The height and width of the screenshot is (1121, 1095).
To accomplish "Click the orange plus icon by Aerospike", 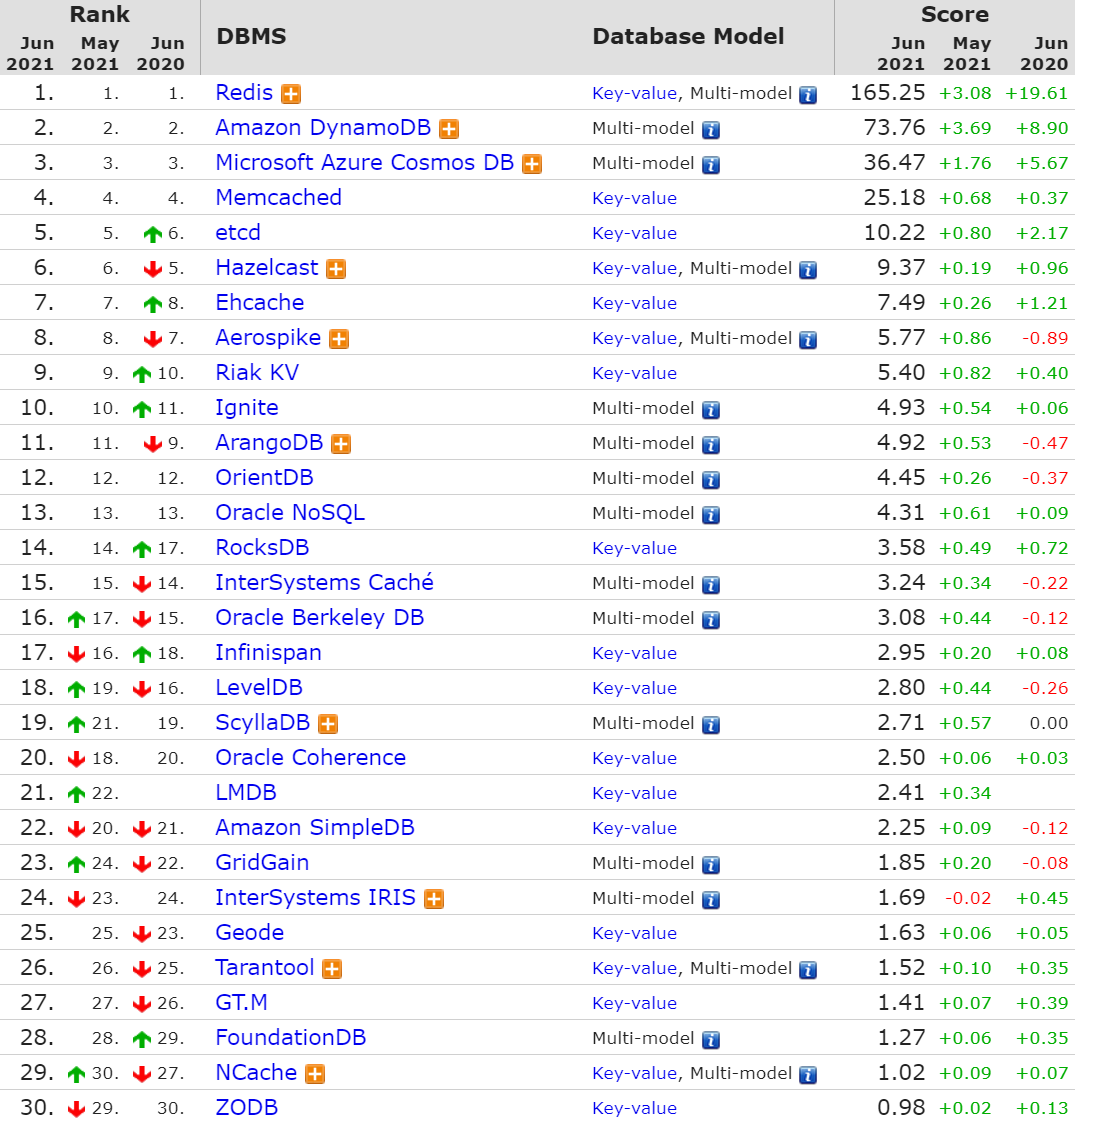I will [339, 340].
